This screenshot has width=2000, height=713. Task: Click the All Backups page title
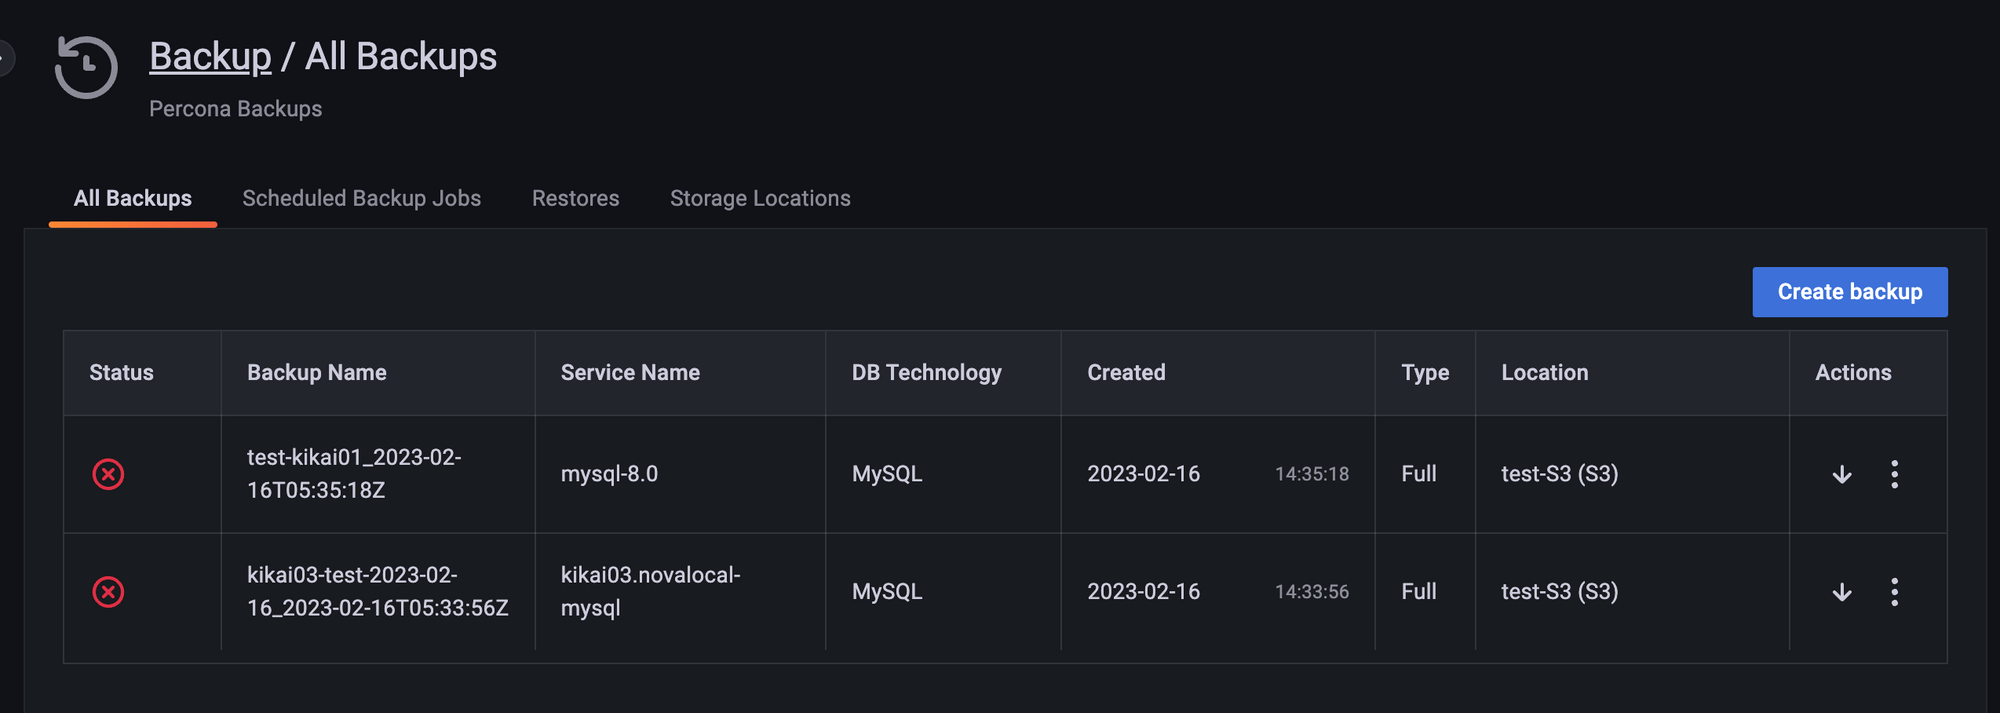click(x=401, y=56)
